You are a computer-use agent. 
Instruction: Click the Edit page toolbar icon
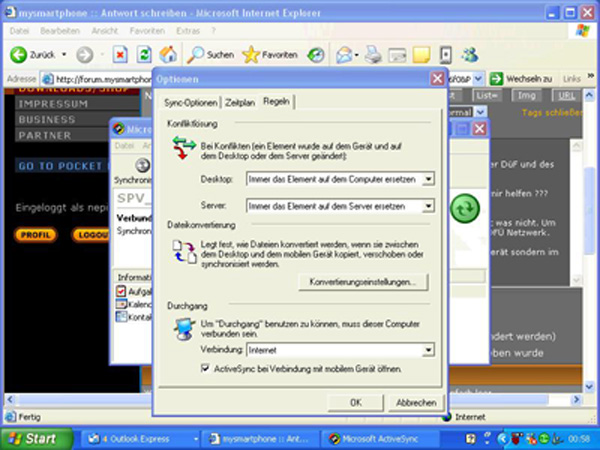[x=397, y=55]
